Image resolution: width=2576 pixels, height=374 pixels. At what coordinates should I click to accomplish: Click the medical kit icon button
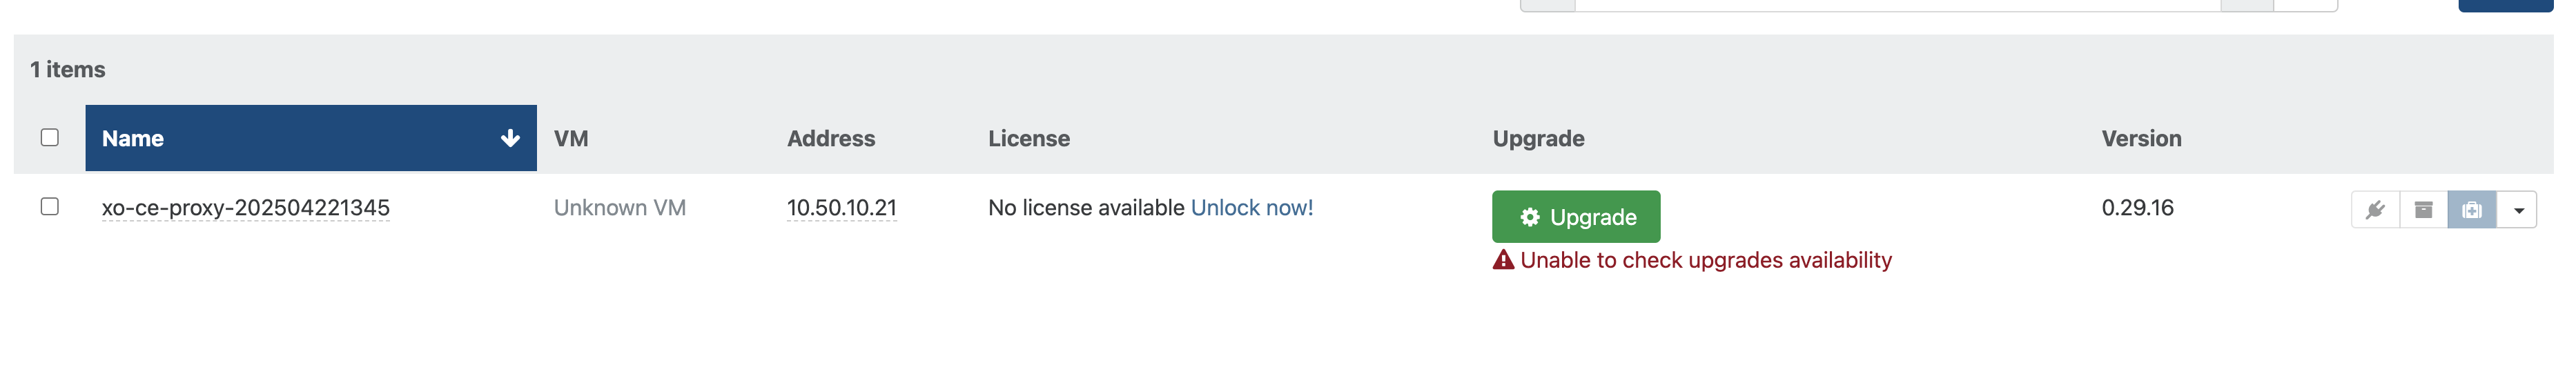(x=2472, y=210)
